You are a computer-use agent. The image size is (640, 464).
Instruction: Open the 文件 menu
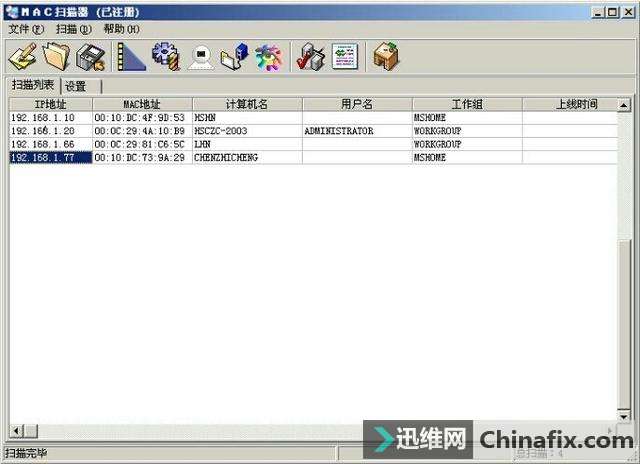25,29
